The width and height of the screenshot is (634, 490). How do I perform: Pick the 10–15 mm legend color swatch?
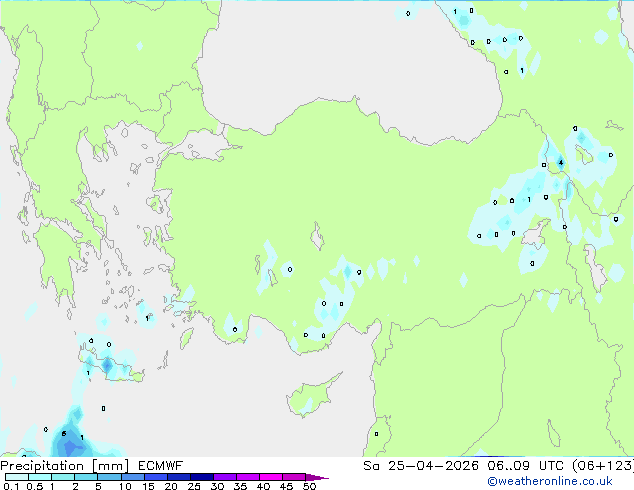click(x=132, y=477)
